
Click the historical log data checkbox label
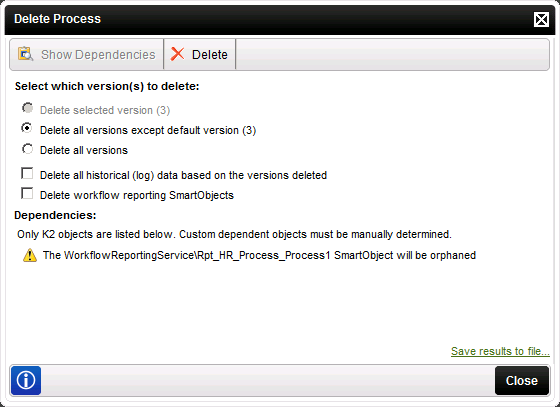[184, 175]
